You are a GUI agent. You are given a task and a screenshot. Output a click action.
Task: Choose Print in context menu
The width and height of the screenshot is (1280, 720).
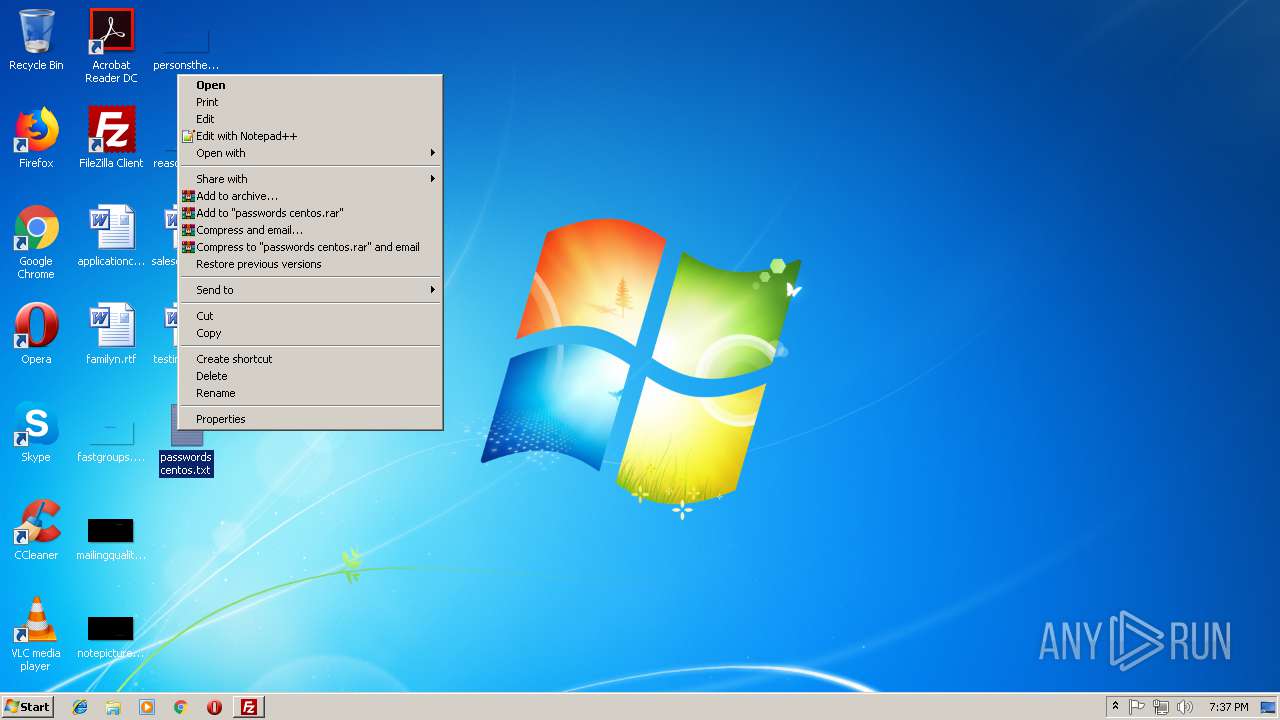pyautogui.click(x=310, y=102)
